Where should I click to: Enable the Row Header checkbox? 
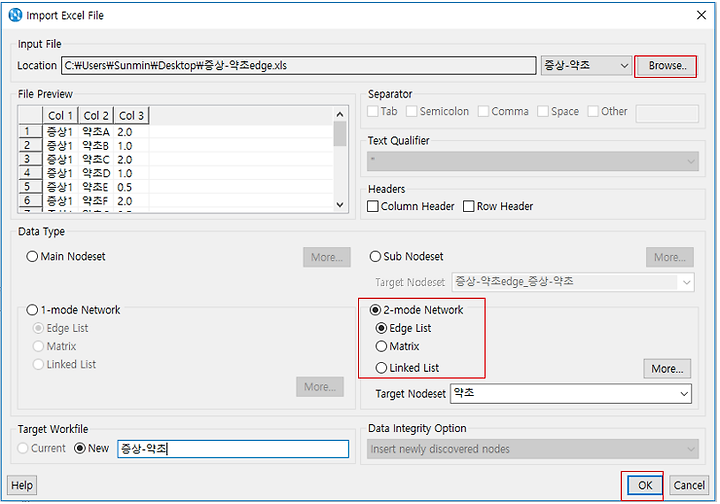click(x=469, y=207)
